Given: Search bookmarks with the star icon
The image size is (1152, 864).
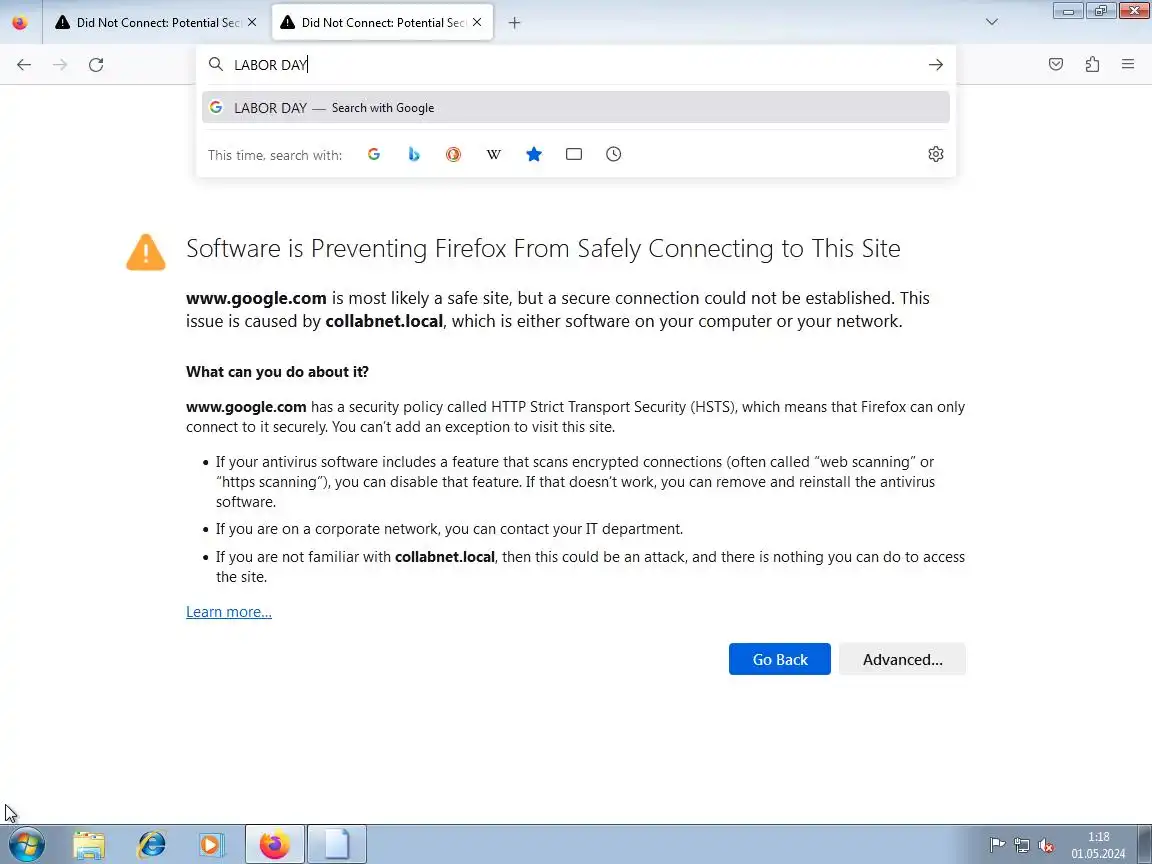Looking at the screenshot, I should pyautogui.click(x=534, y=154).
